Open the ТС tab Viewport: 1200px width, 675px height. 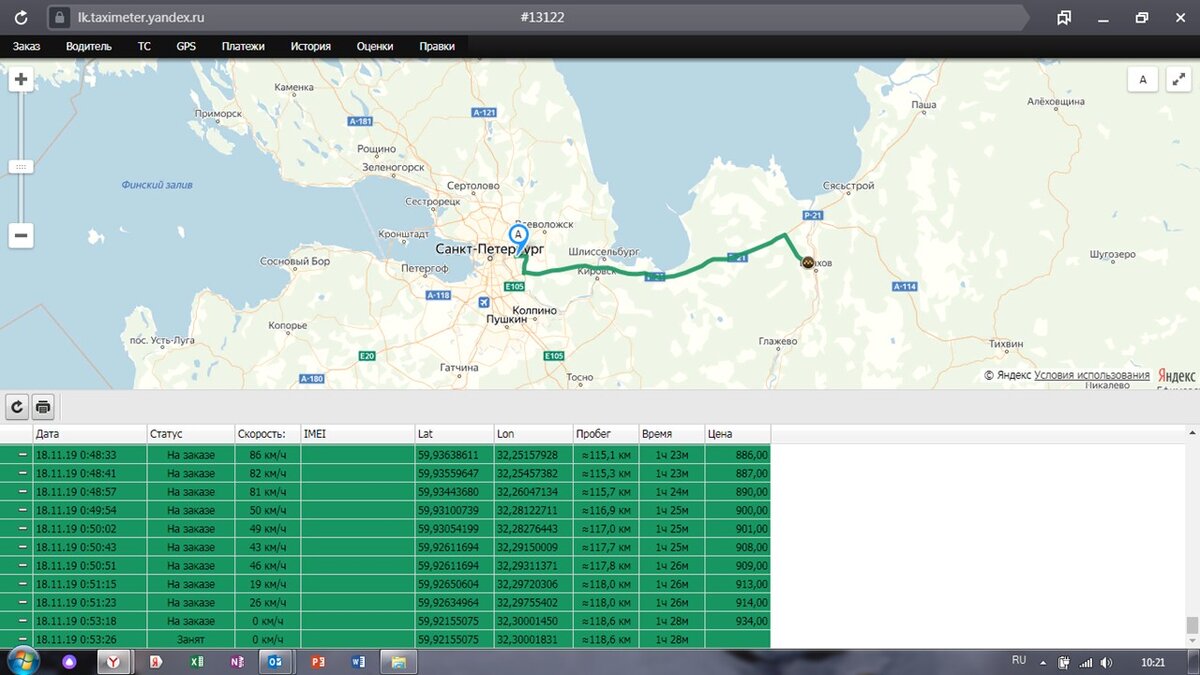(x=144, y=46)
